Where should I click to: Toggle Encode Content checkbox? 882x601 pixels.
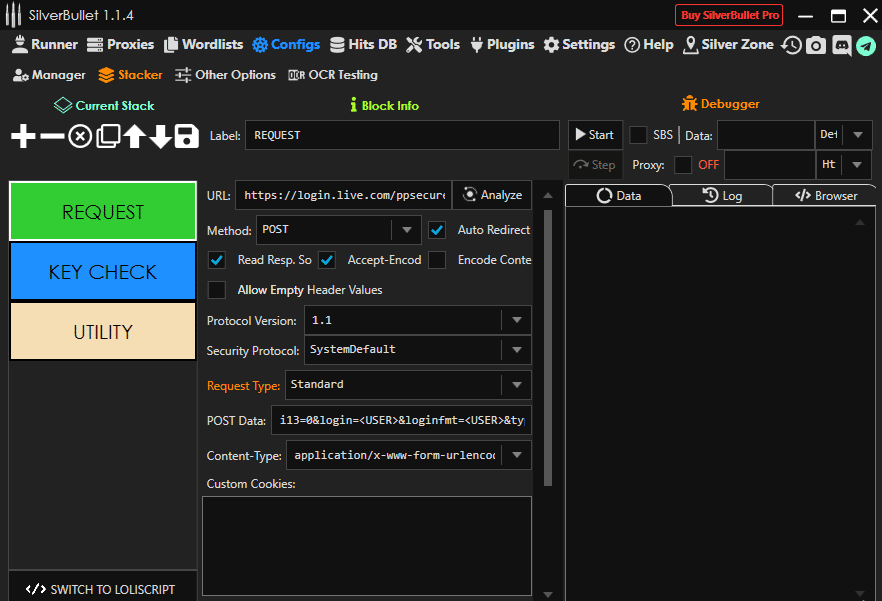437,260
